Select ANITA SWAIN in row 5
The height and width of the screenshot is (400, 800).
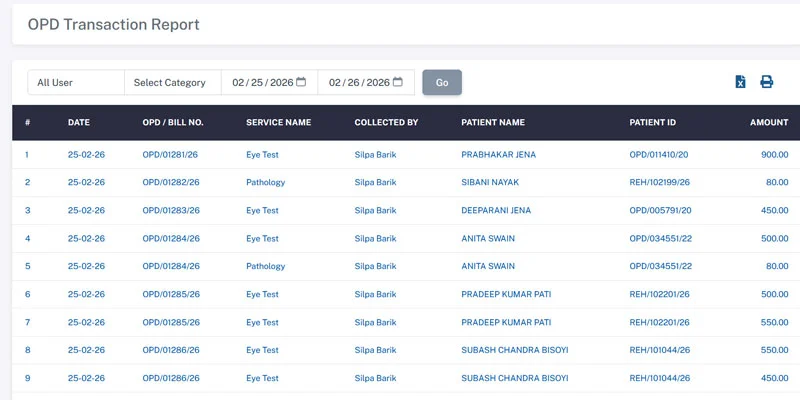coord(488,266)
